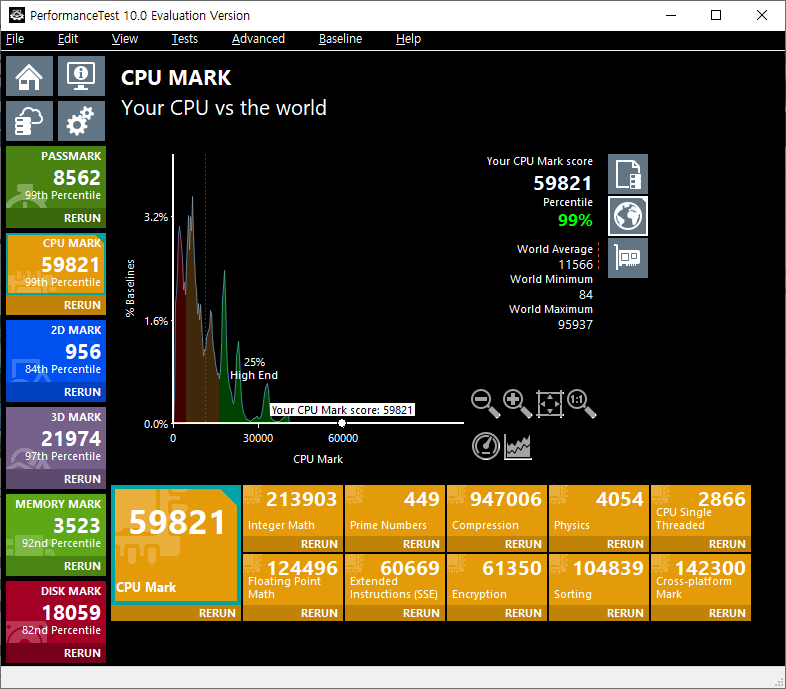Rerun the Cross-platform Mark test
This screenshot has width=786, height=689.
(x=727, y=613)
